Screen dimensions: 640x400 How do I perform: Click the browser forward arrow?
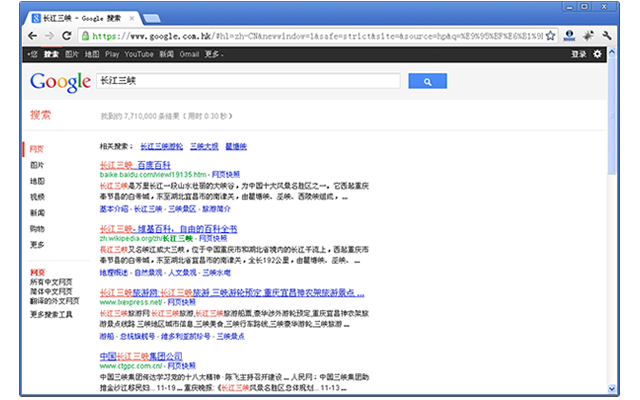(x=49, y=36)
